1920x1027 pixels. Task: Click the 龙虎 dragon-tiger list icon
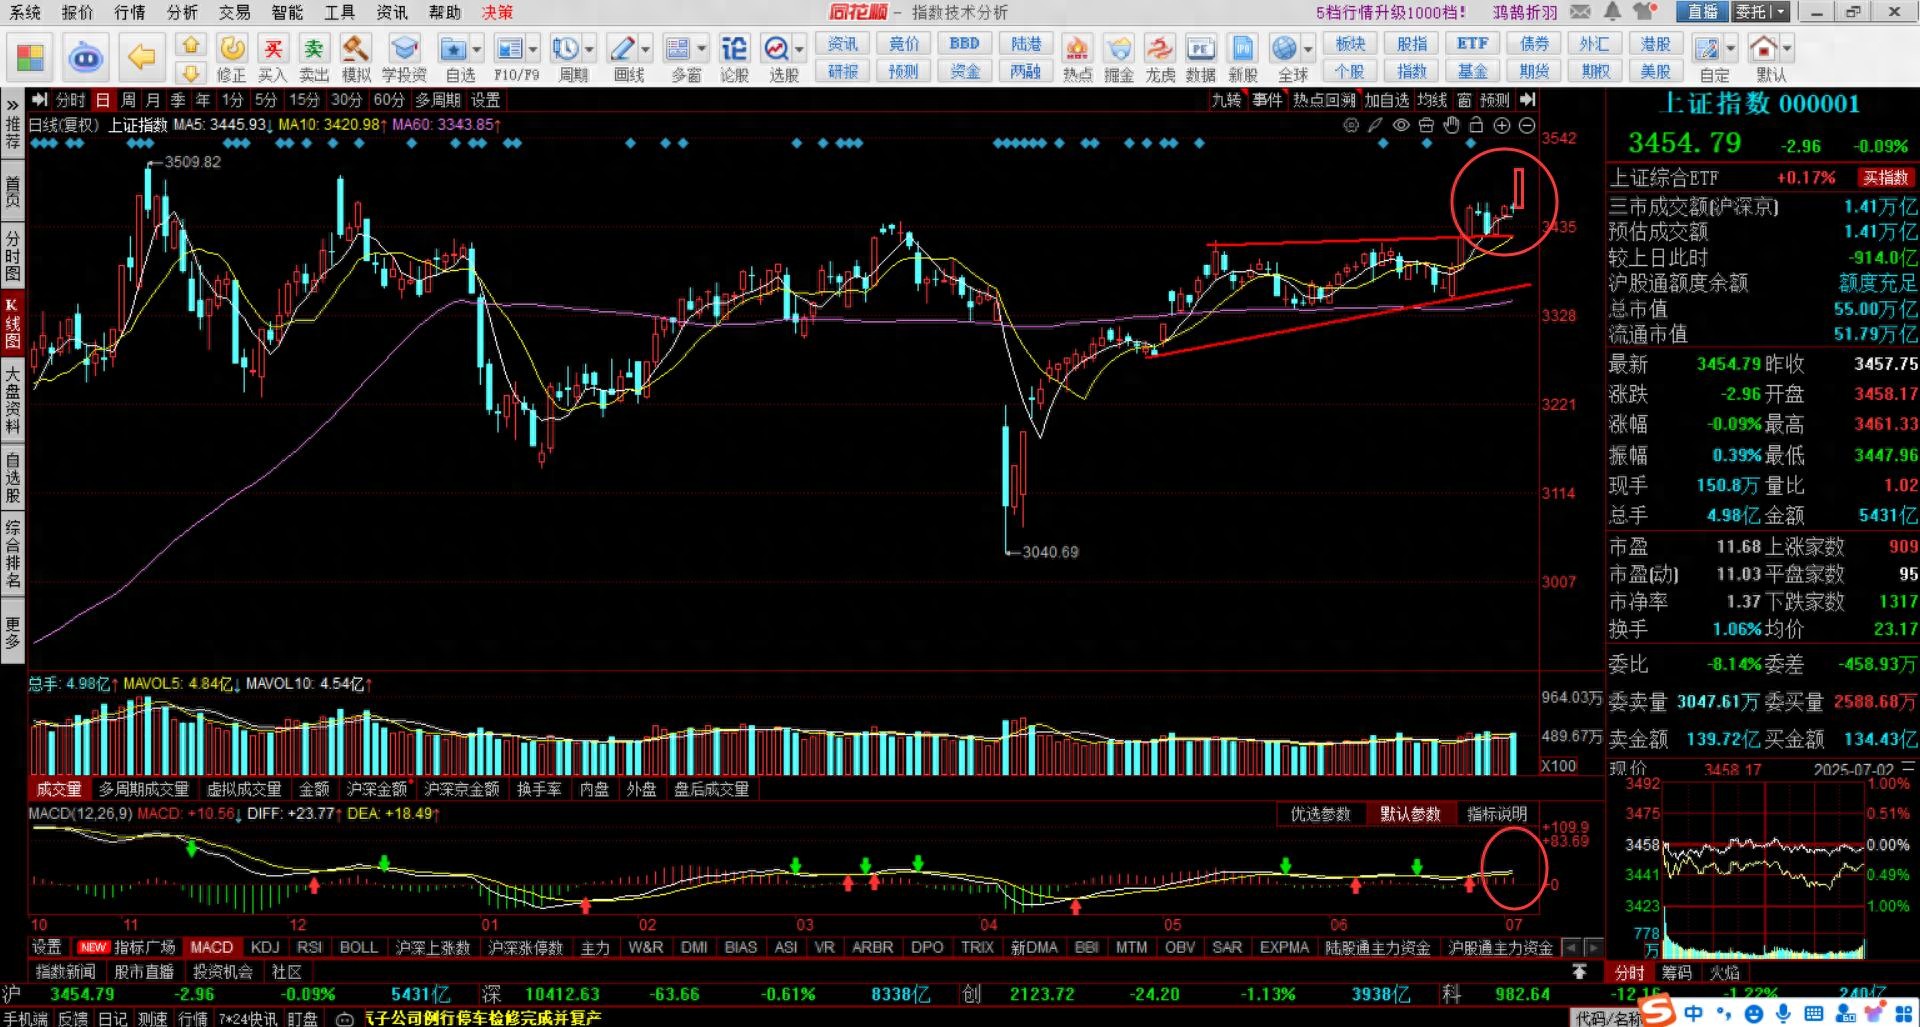coord(1160,58)
